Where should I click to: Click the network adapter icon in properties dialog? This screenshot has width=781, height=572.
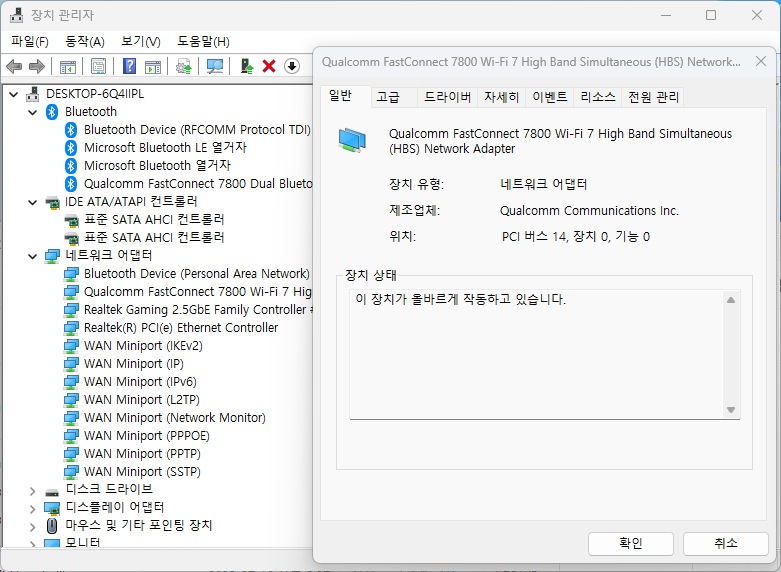352,140
